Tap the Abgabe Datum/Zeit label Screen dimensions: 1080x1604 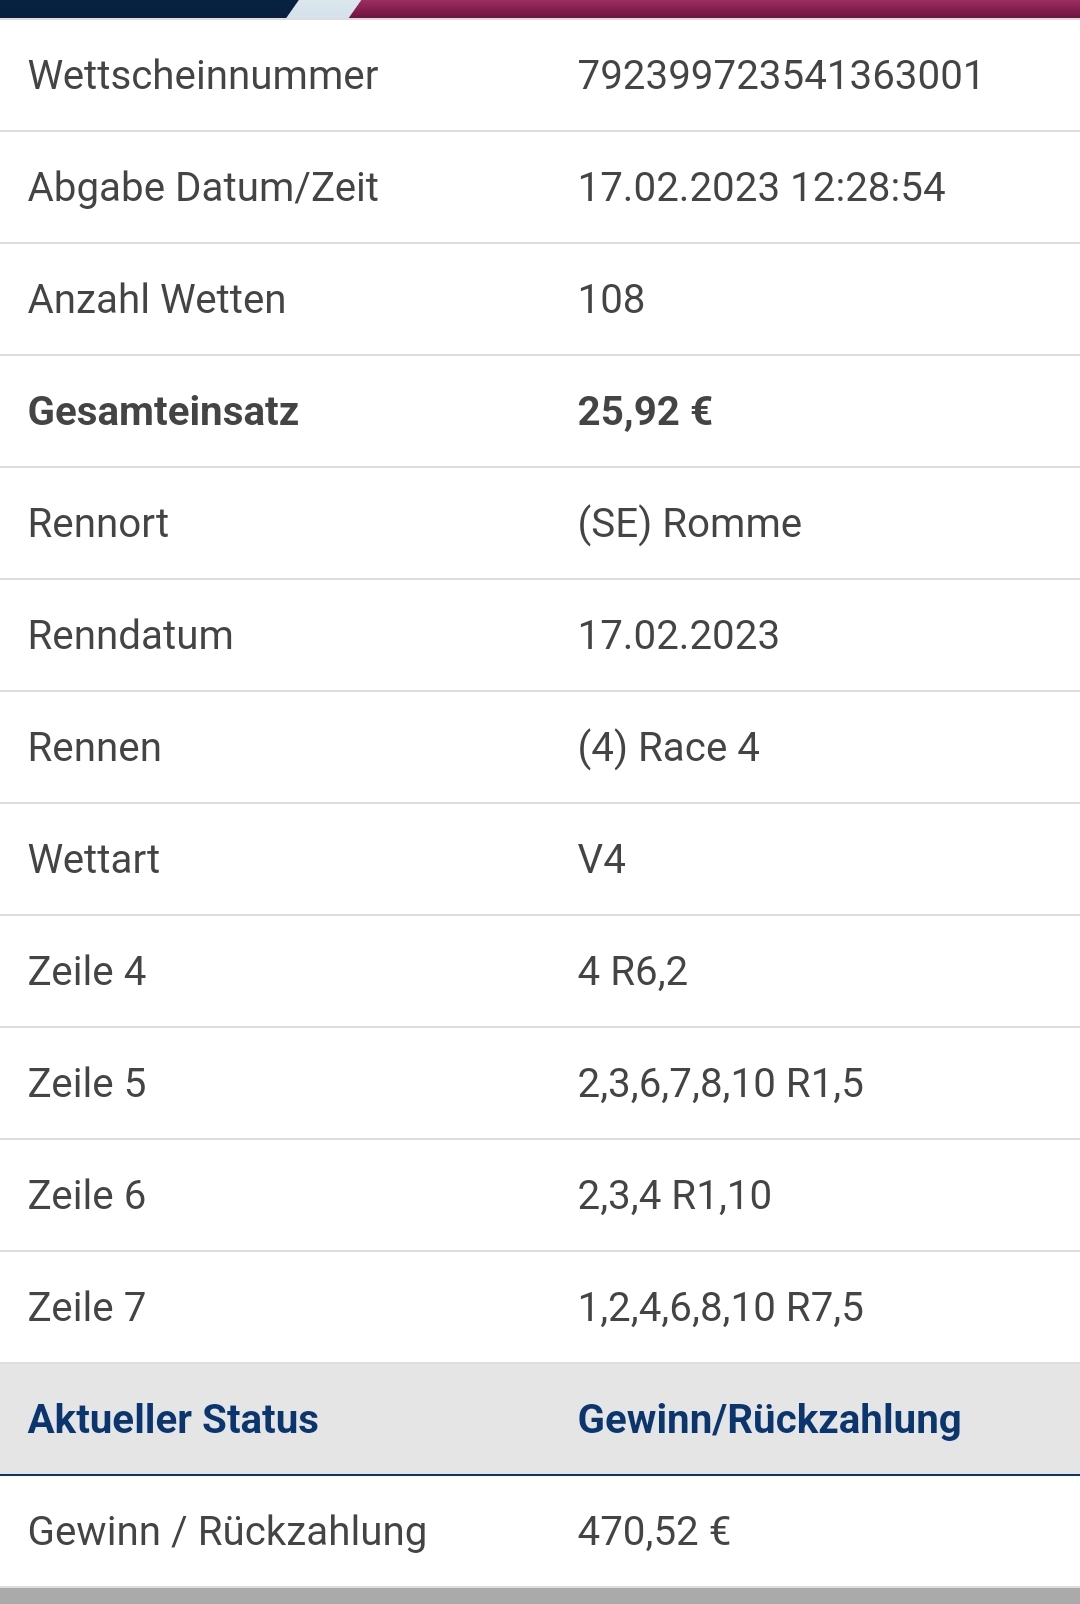click(203, 188)
